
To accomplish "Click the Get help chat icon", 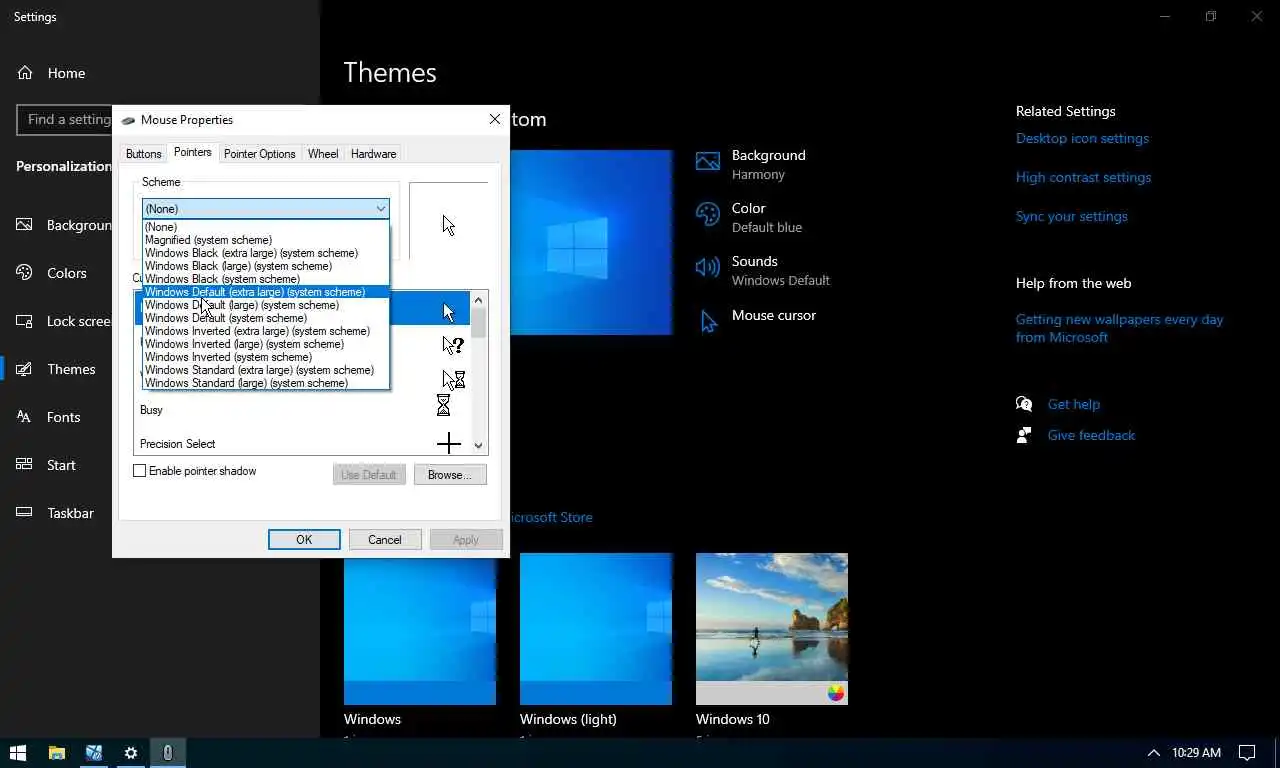I will [1024, 404].
